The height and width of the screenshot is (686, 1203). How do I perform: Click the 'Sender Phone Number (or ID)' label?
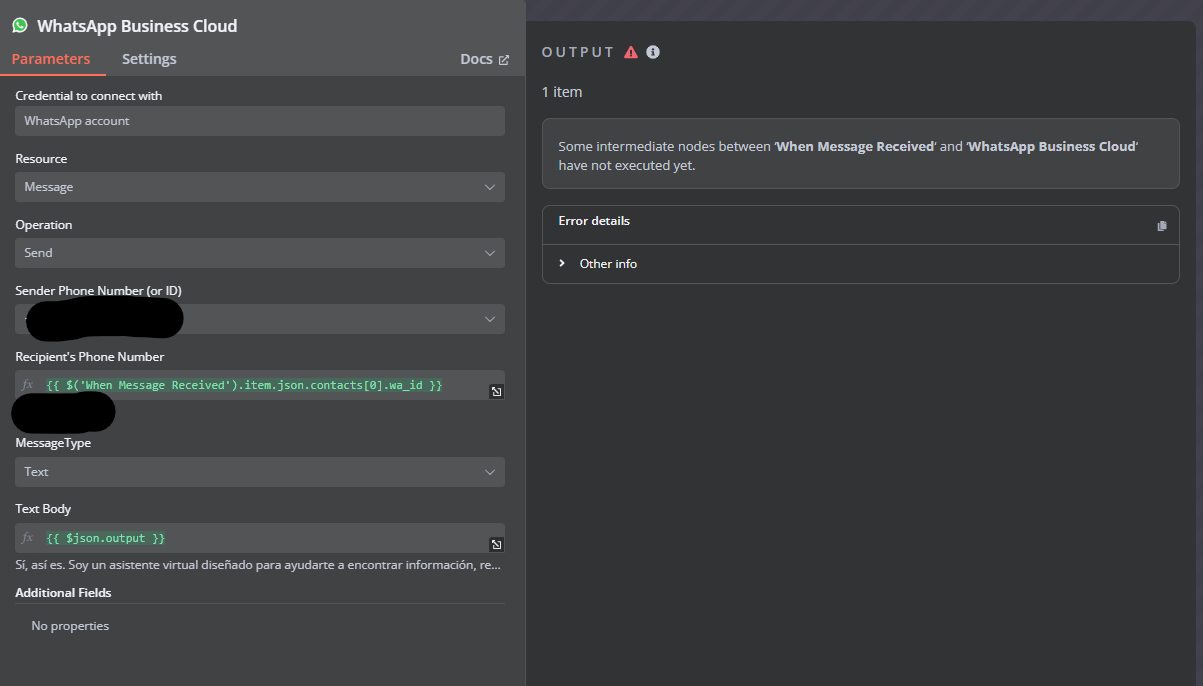(x=98, y=291)
